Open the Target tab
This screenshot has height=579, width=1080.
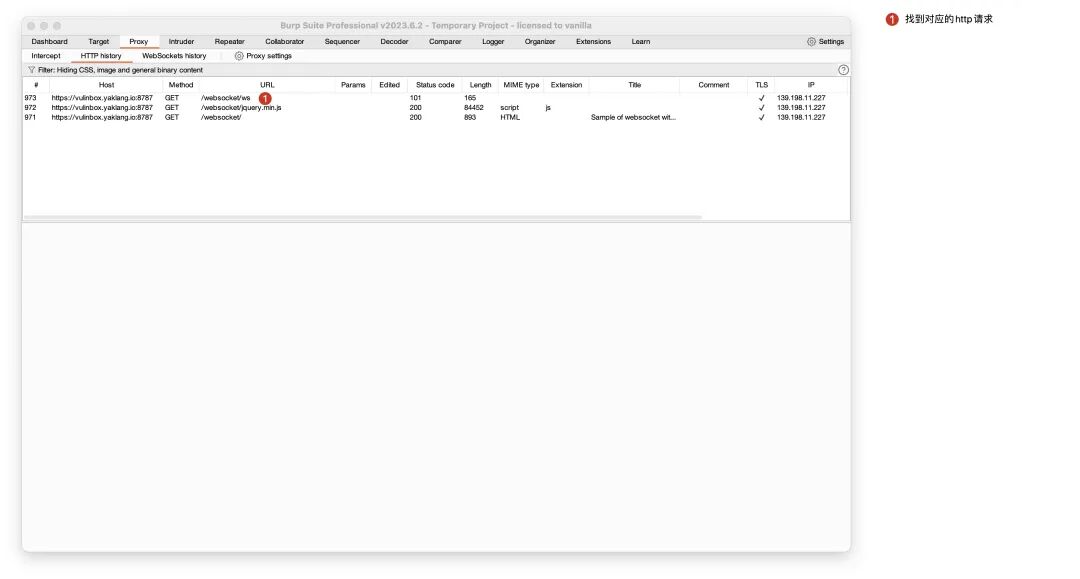click(x=98, y=42)
